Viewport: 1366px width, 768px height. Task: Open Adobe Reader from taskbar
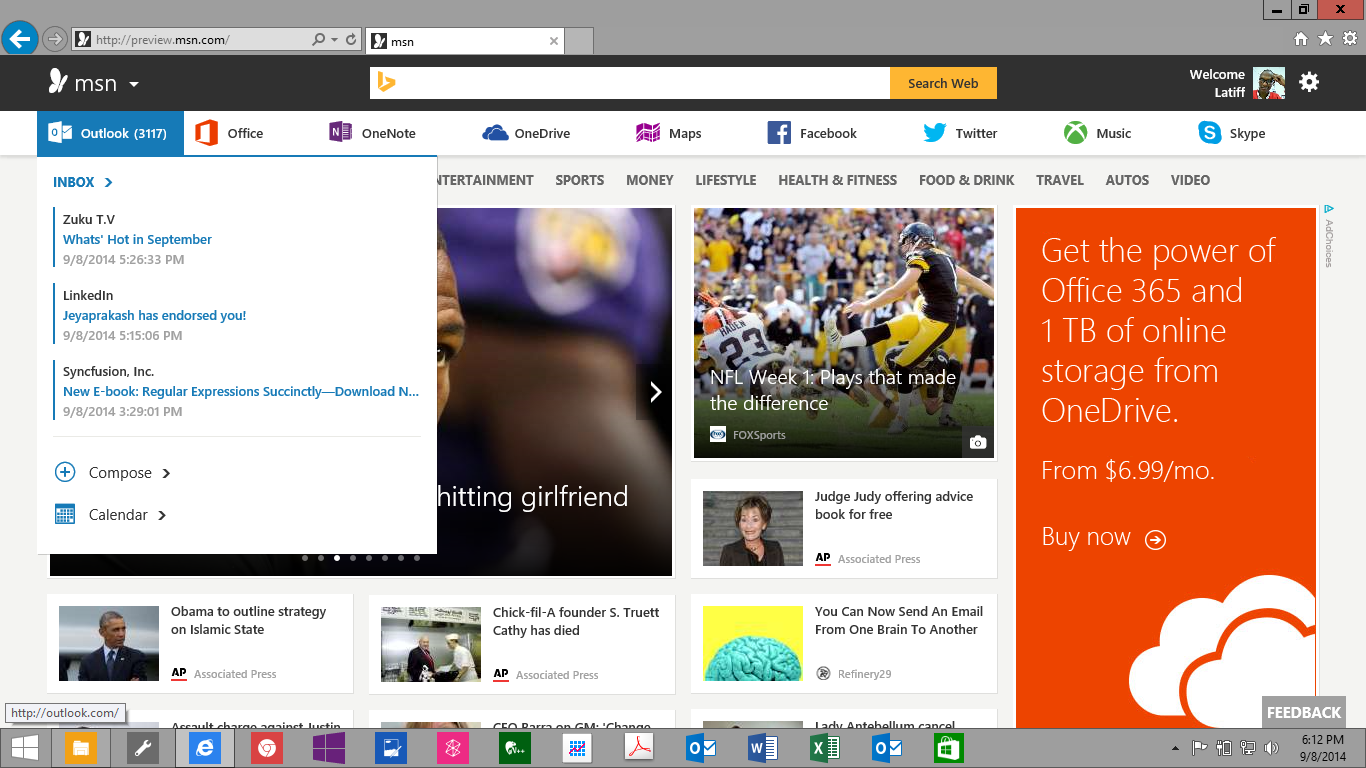pyautogui.click(x=638, y=748)
